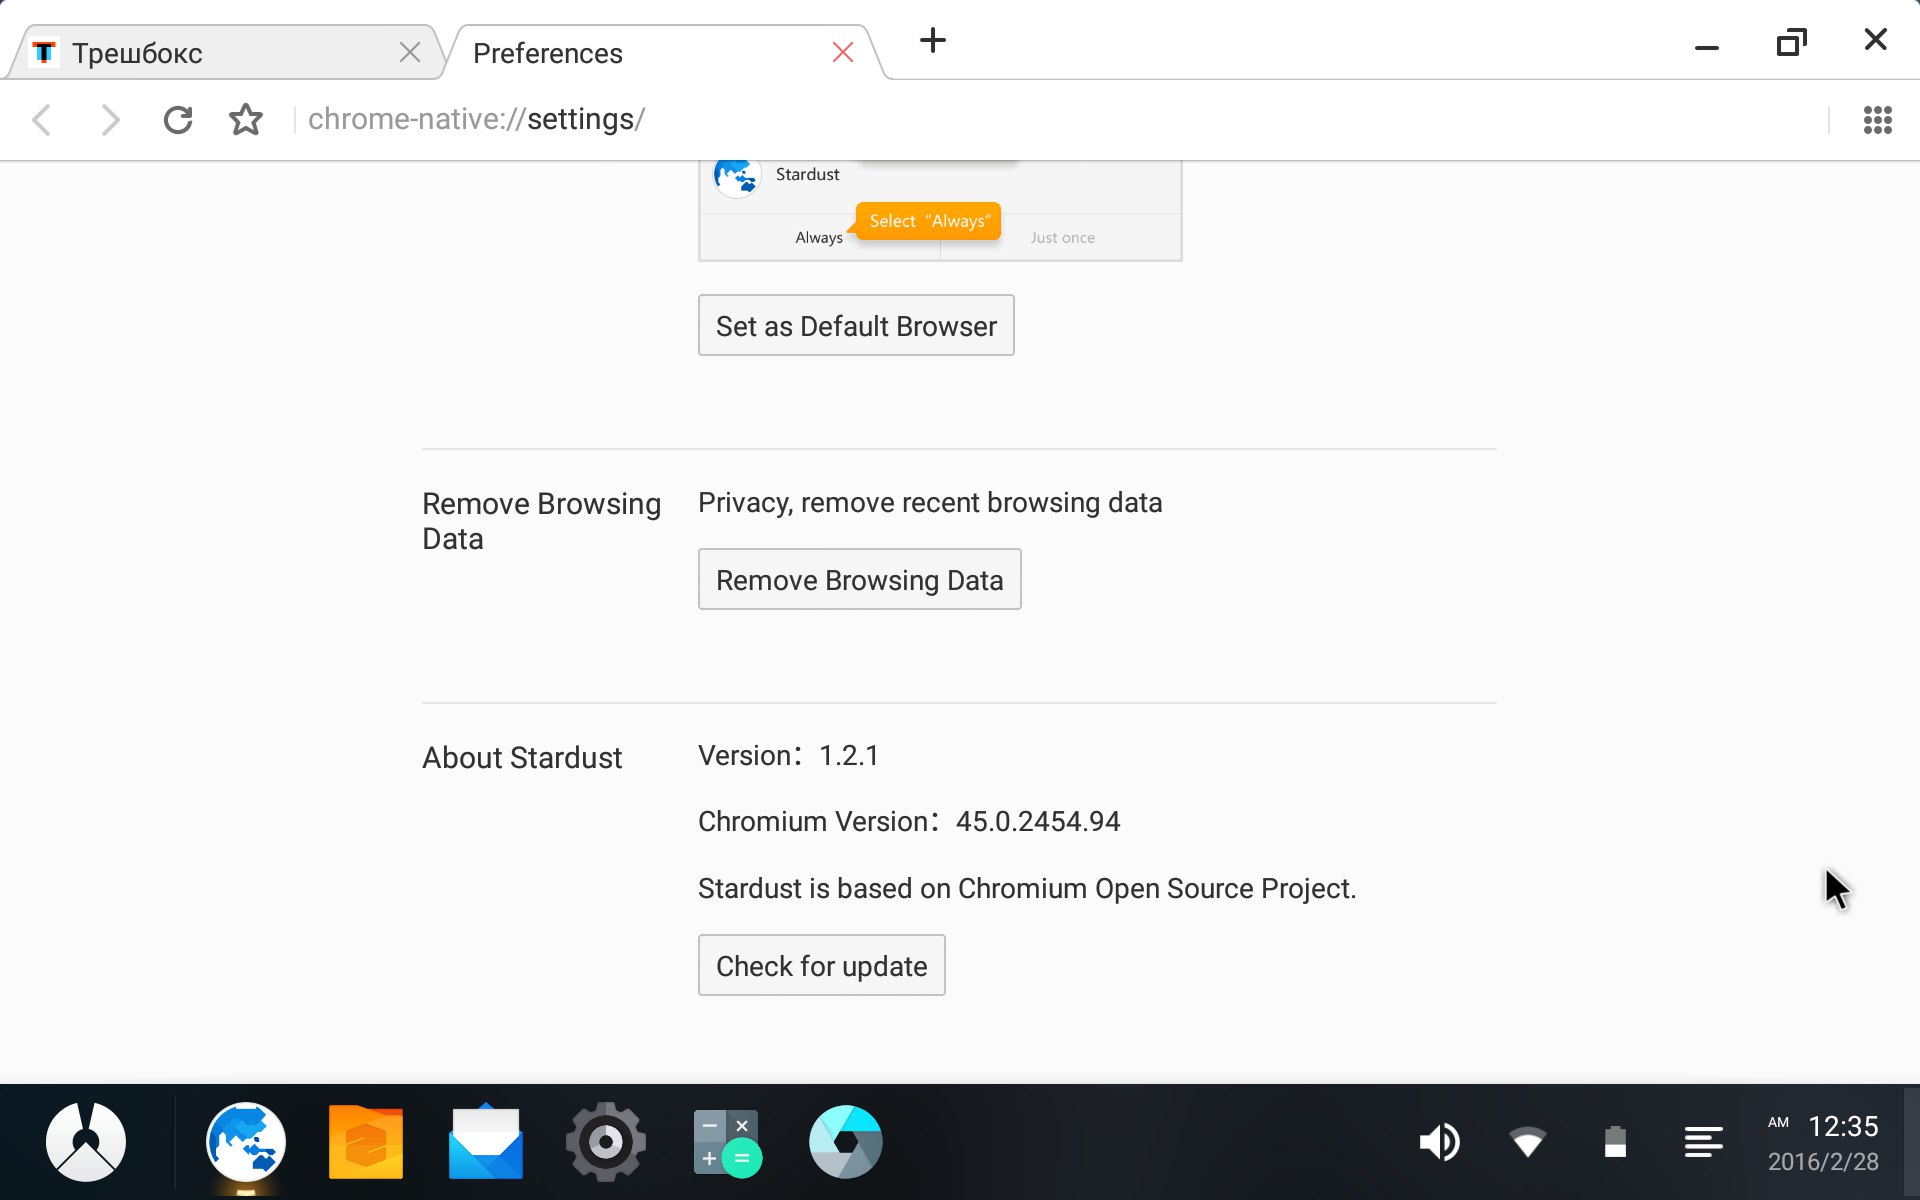Click the Remove Browsing Data button
The height and width of the screenshot is (1200, 1920).
tap(859, 579)
